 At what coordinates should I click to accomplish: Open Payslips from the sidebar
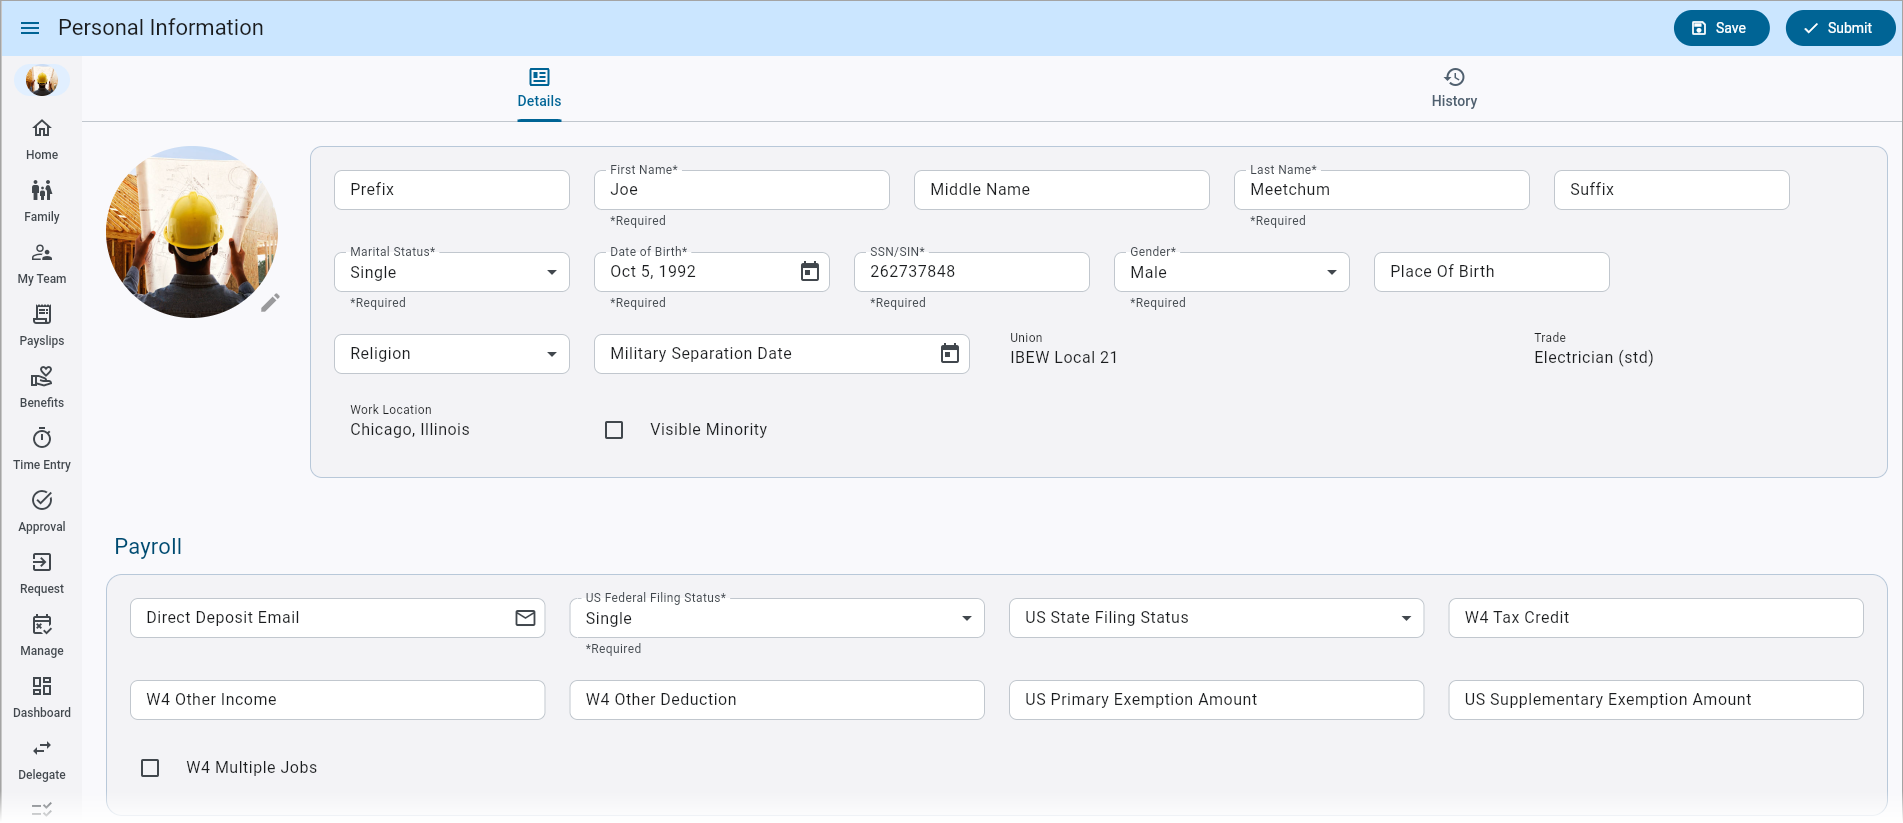pos(42,325)
